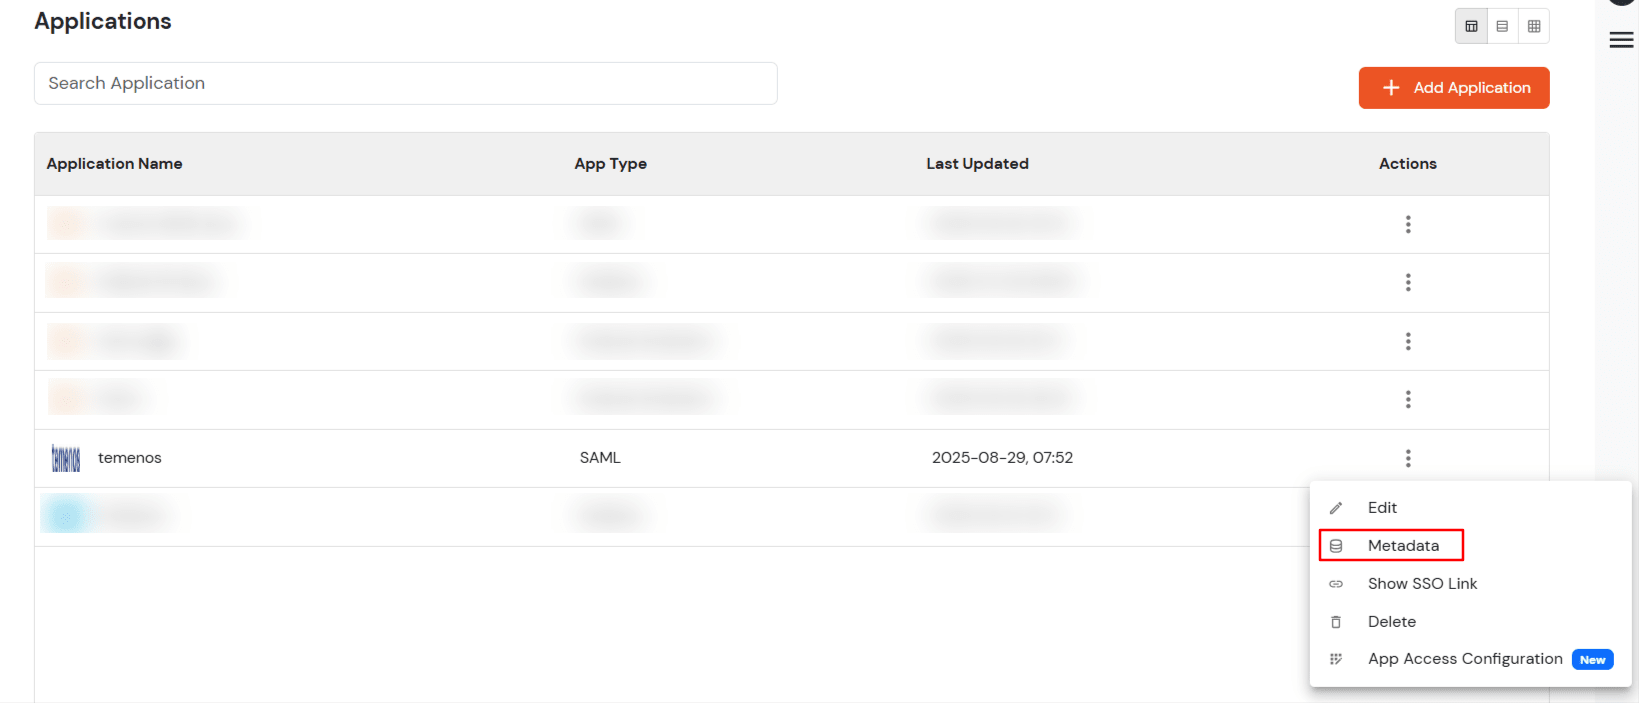Click the Application Name column header
The width and height of the screenshot is (1639, 703).
(x=114, y=164)
